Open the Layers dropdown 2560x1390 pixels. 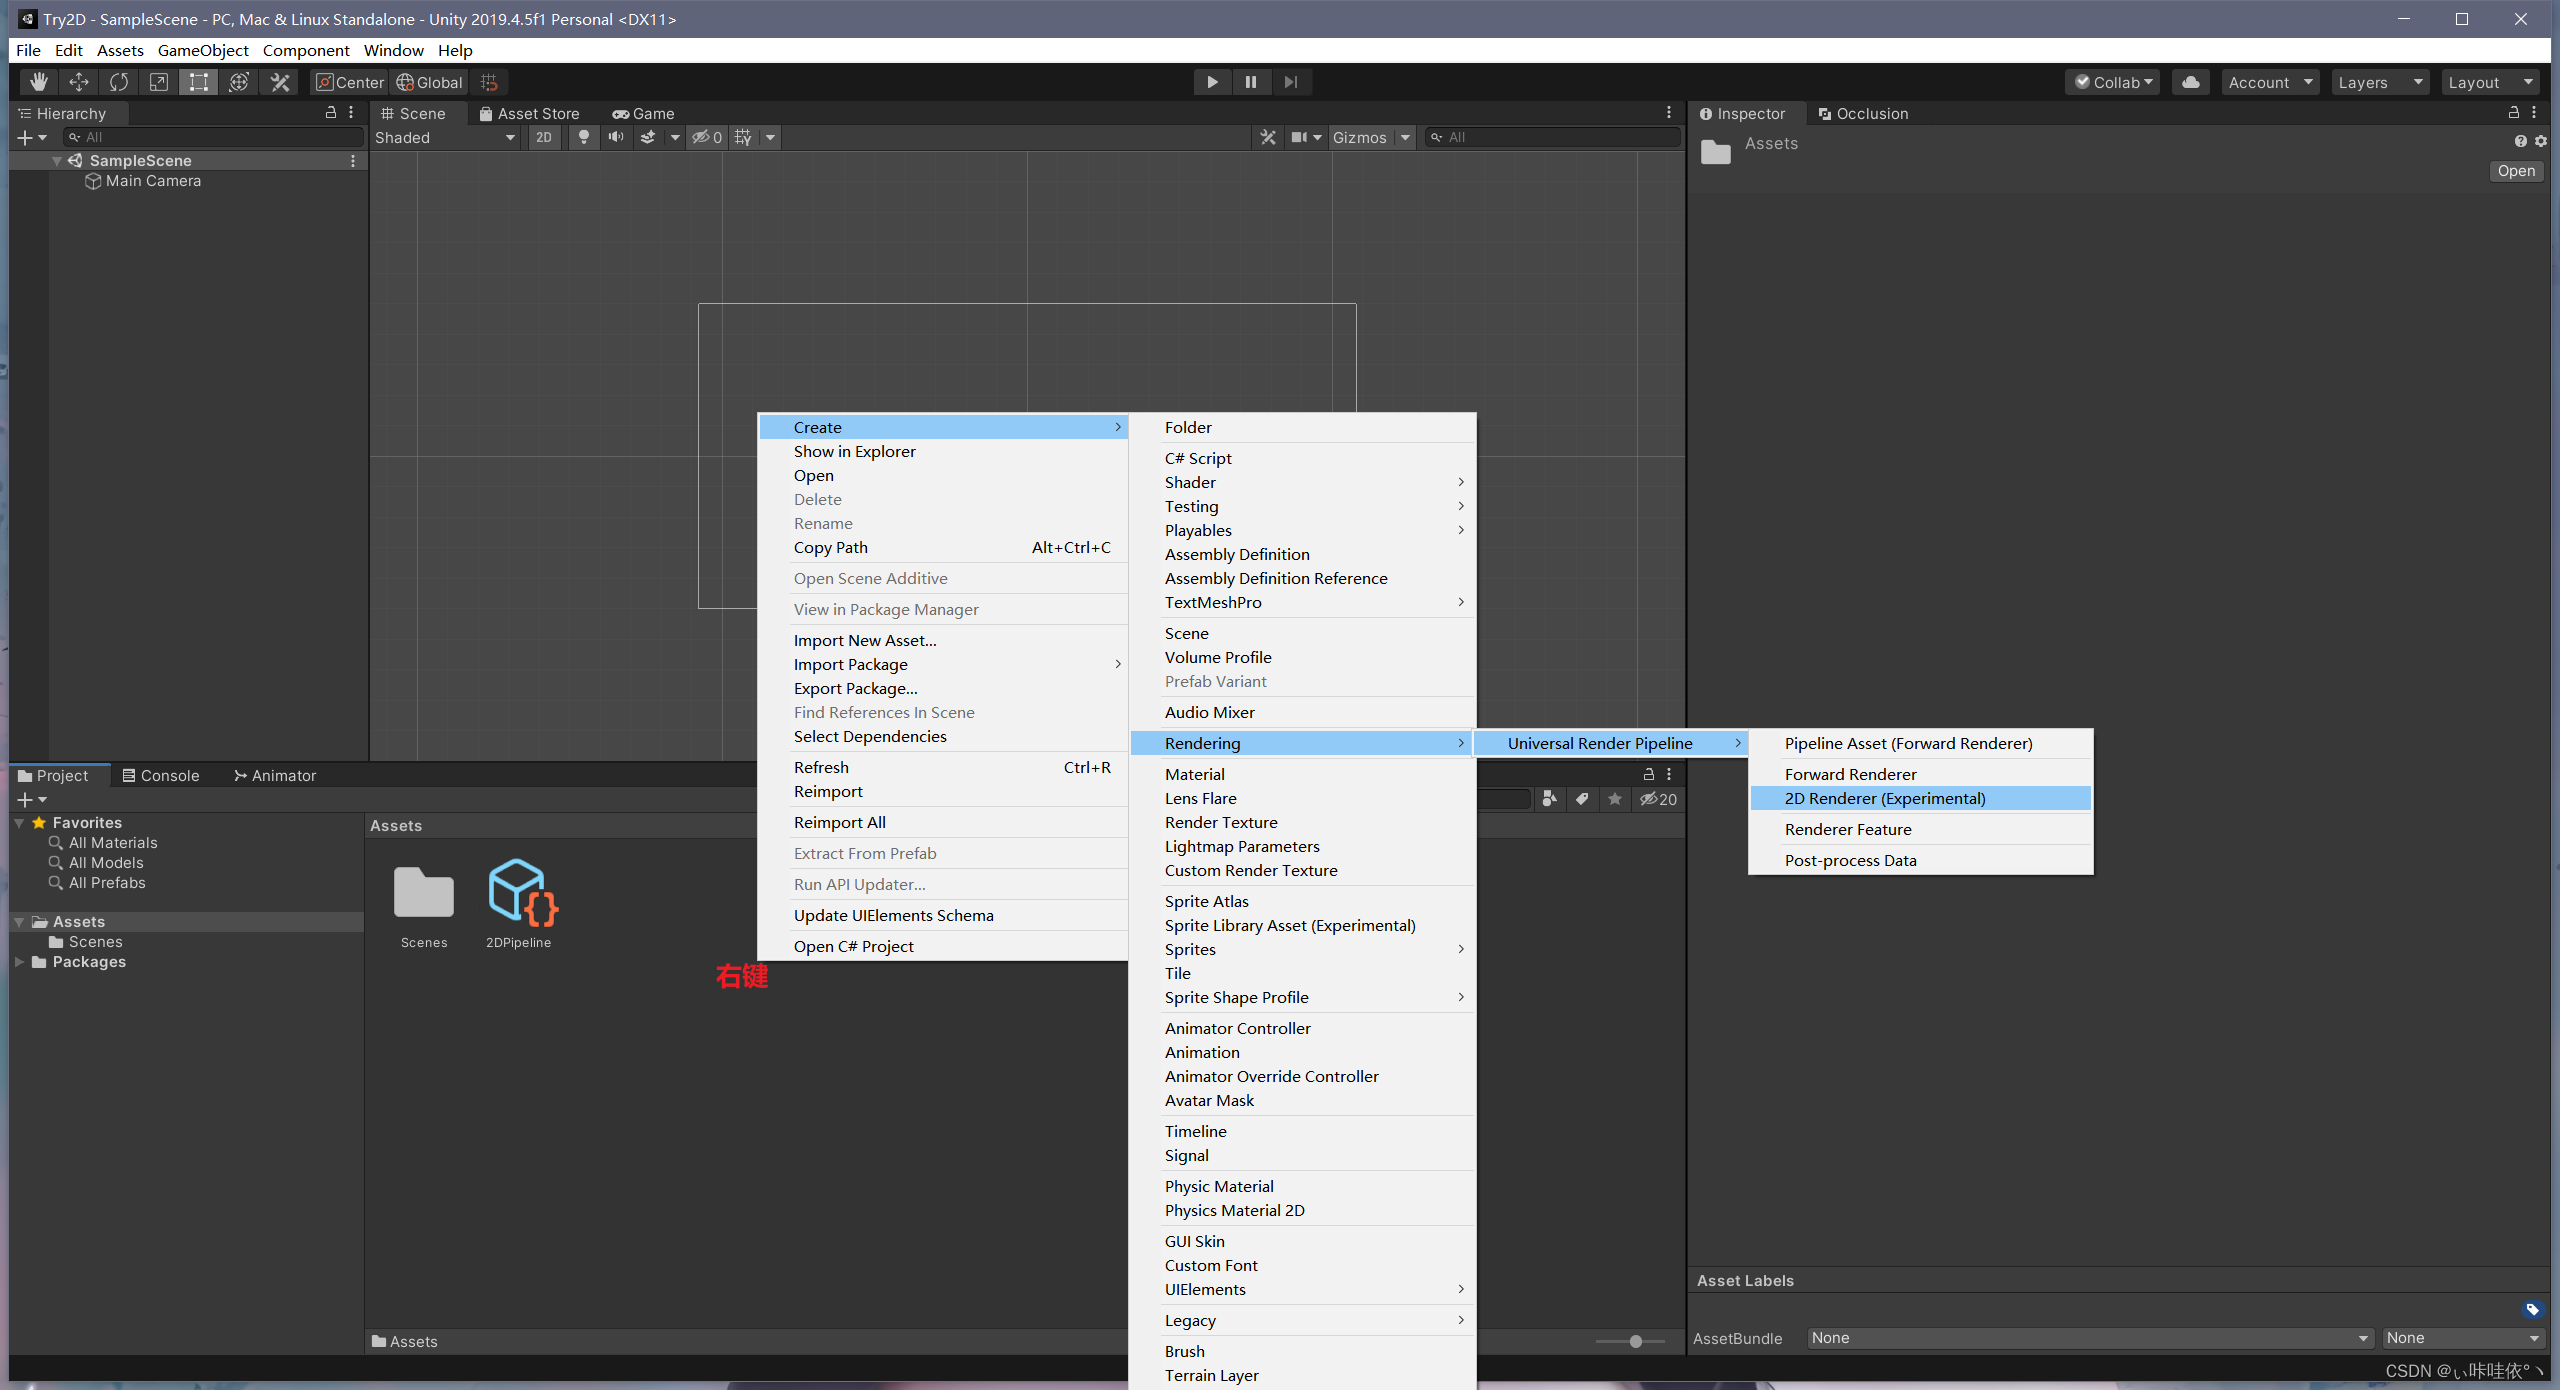point(2380,82)
